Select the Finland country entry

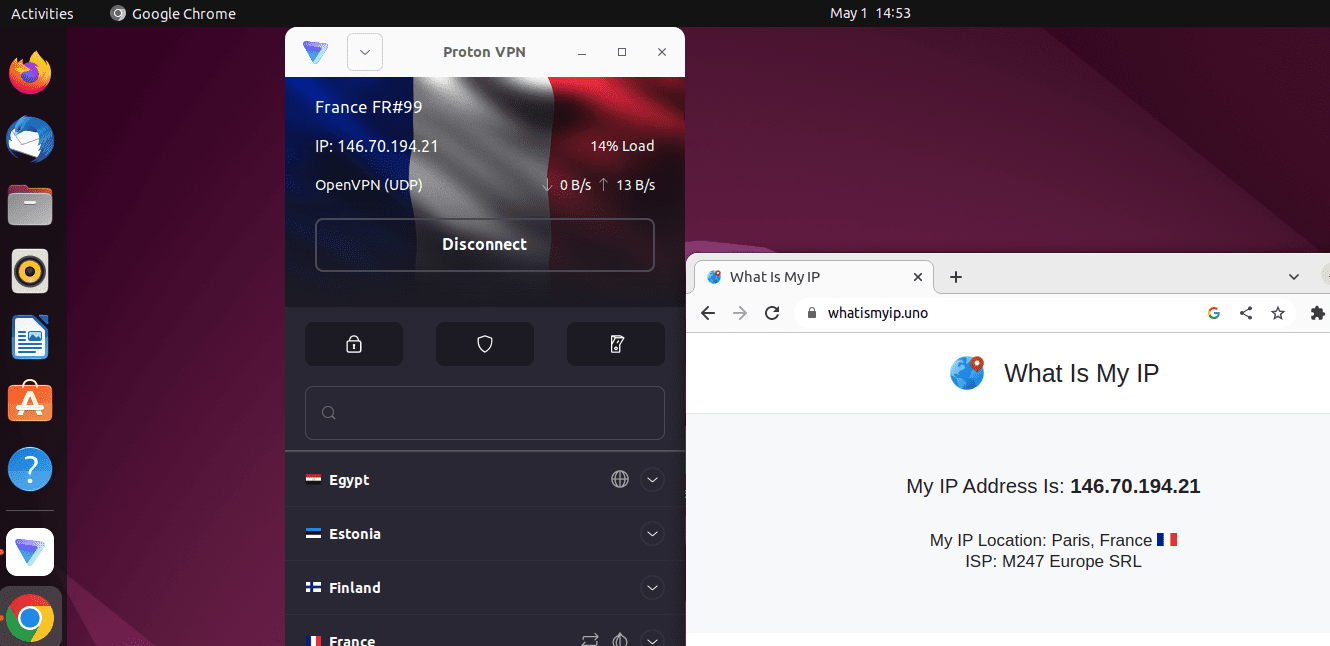[355, 588]
